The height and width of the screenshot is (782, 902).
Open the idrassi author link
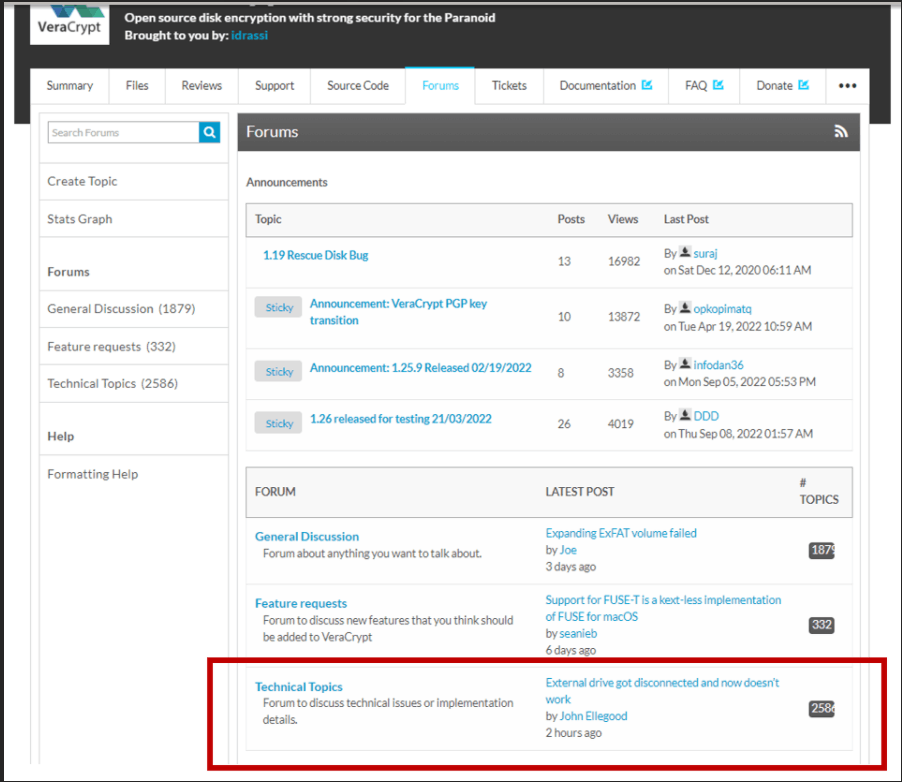[x=249, y=35]
